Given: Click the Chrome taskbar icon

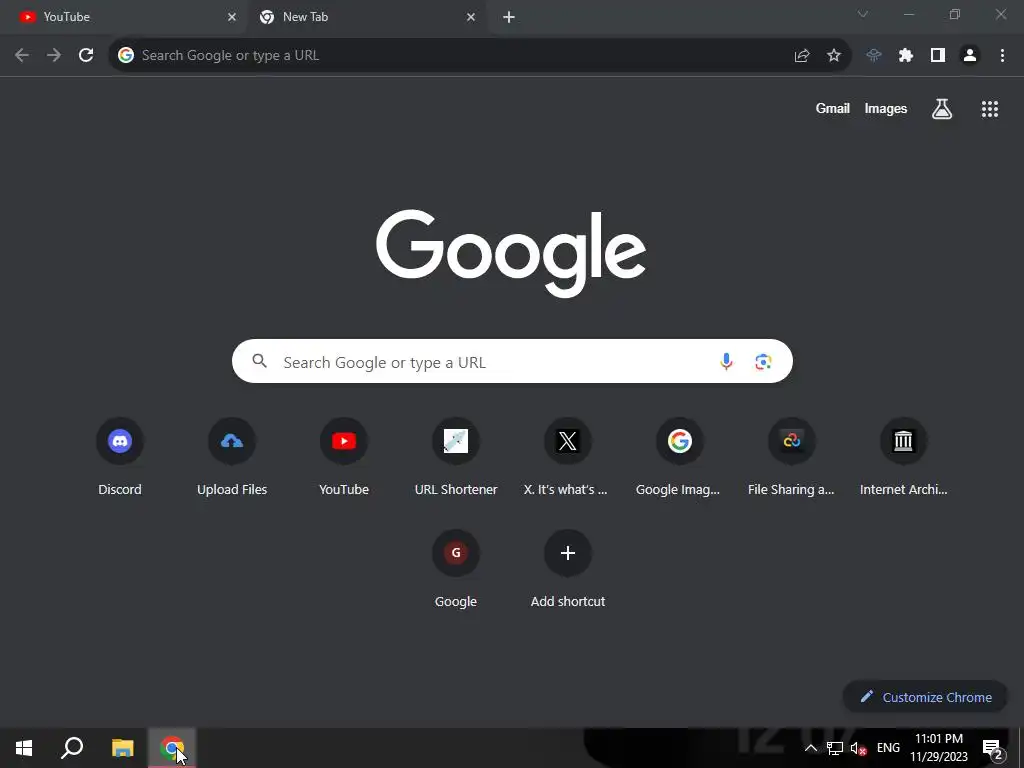Looking at the screenshot, I should 172,748.
